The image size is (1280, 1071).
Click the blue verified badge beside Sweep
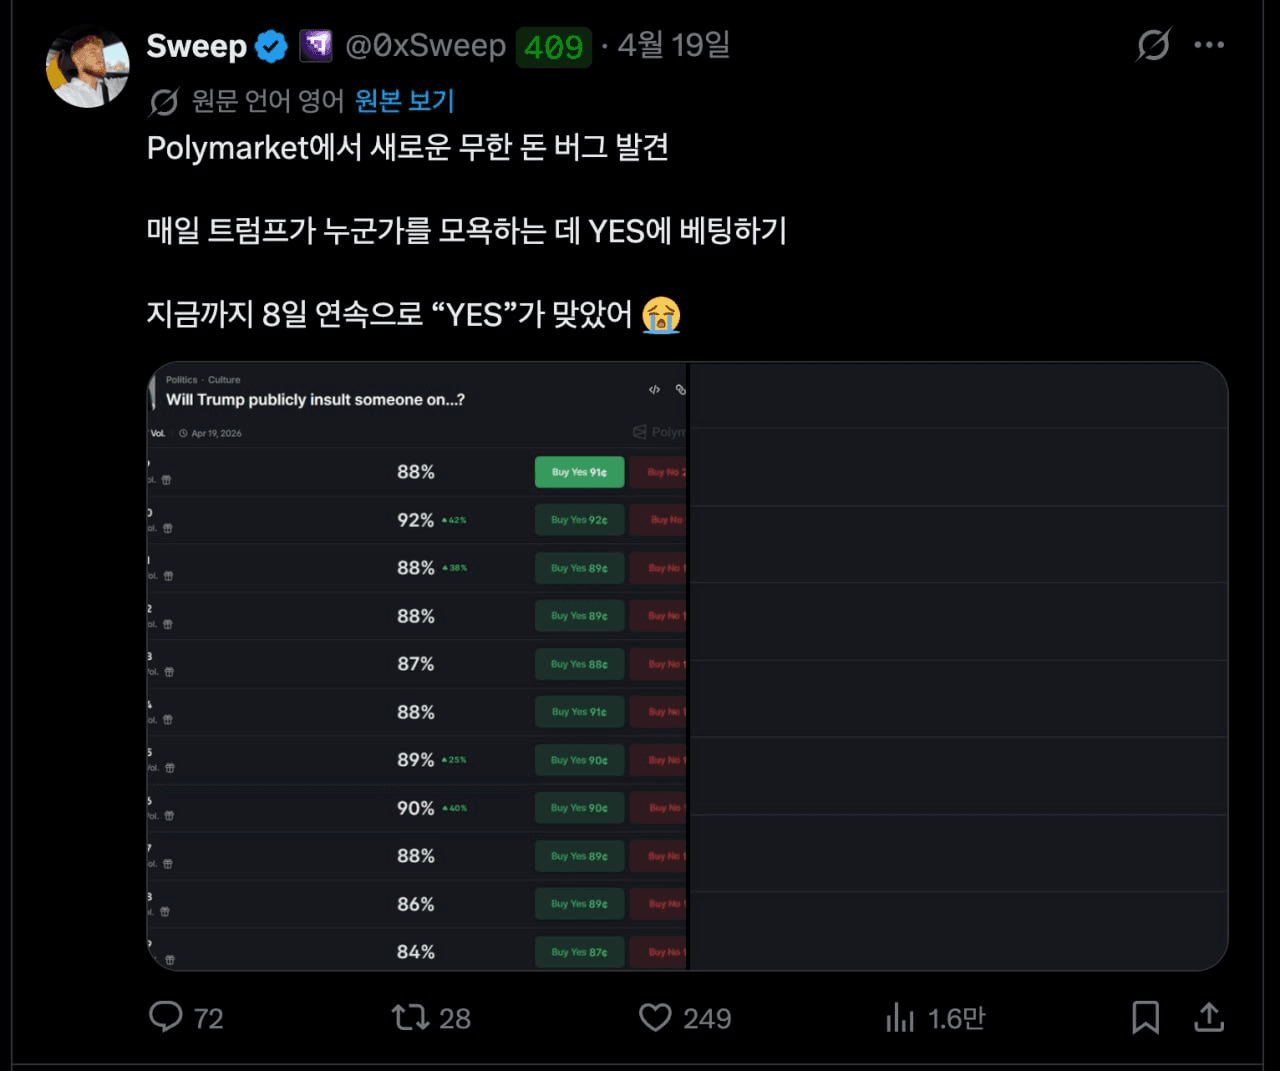click(271, 46)
